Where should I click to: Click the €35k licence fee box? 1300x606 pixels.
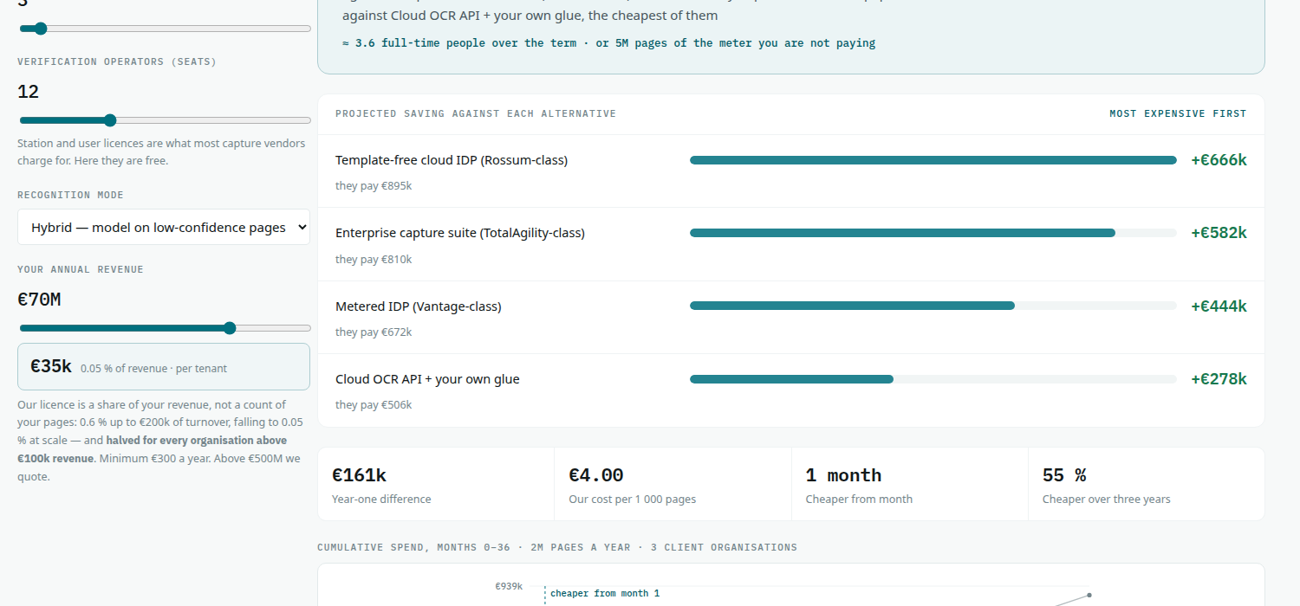point(164,367)
